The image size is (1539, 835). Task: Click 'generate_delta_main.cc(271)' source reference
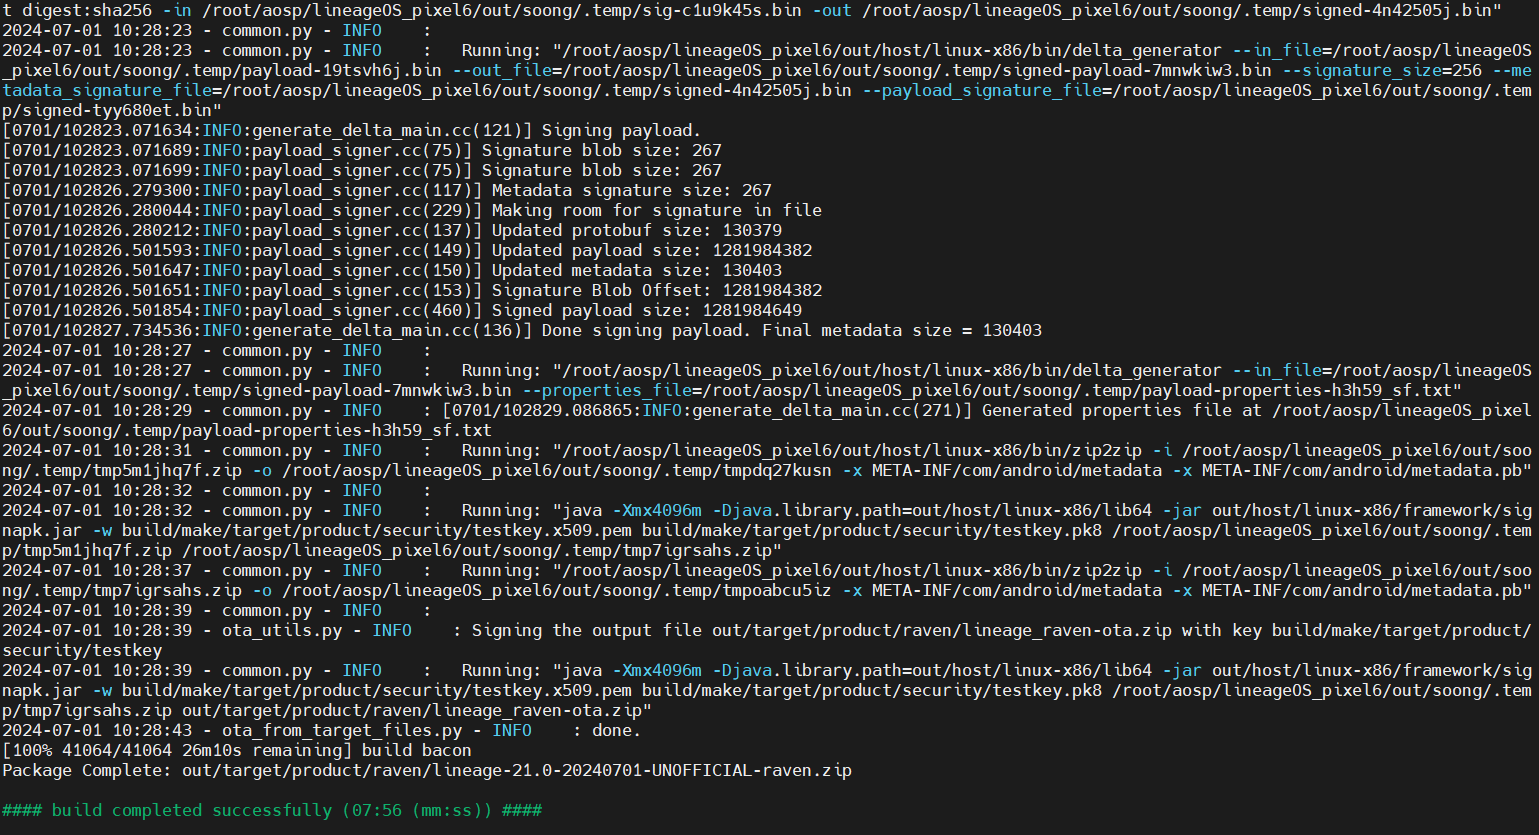click(832, 410)
